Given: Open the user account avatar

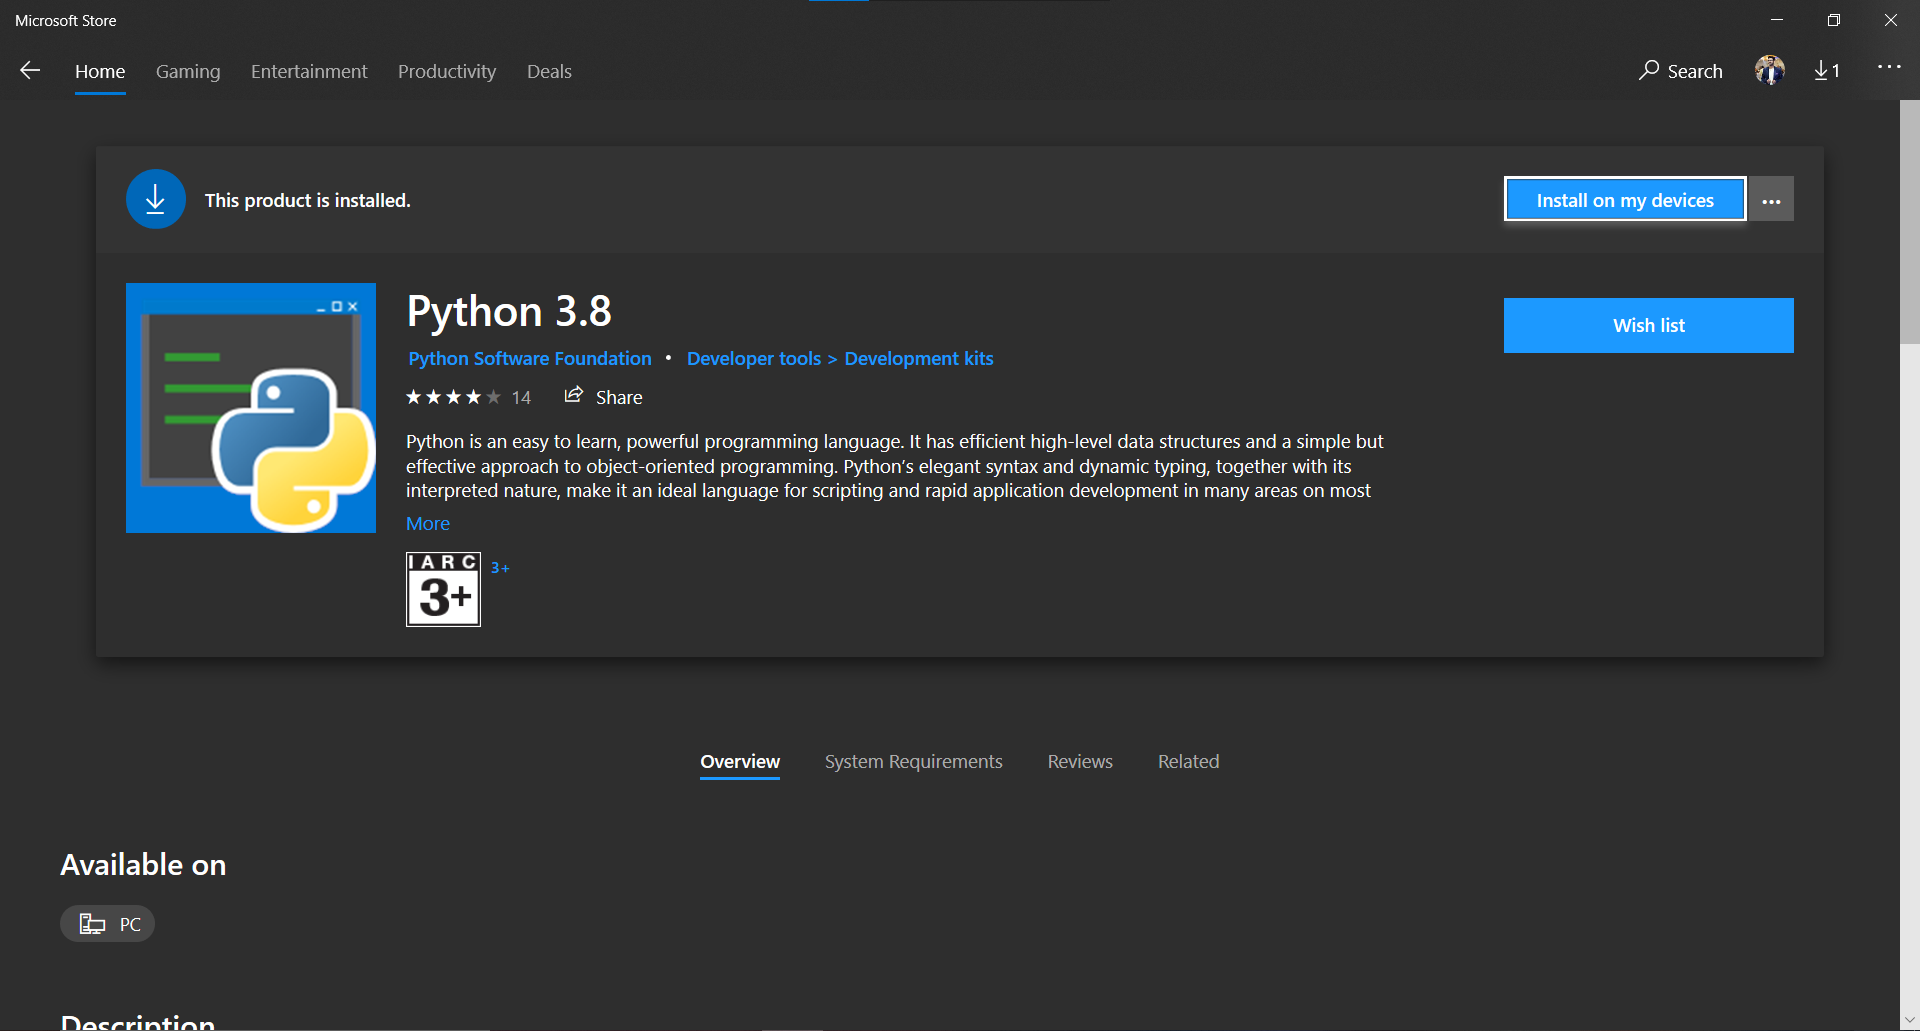Looking at the screenshot, I should tap(1770, 70).
